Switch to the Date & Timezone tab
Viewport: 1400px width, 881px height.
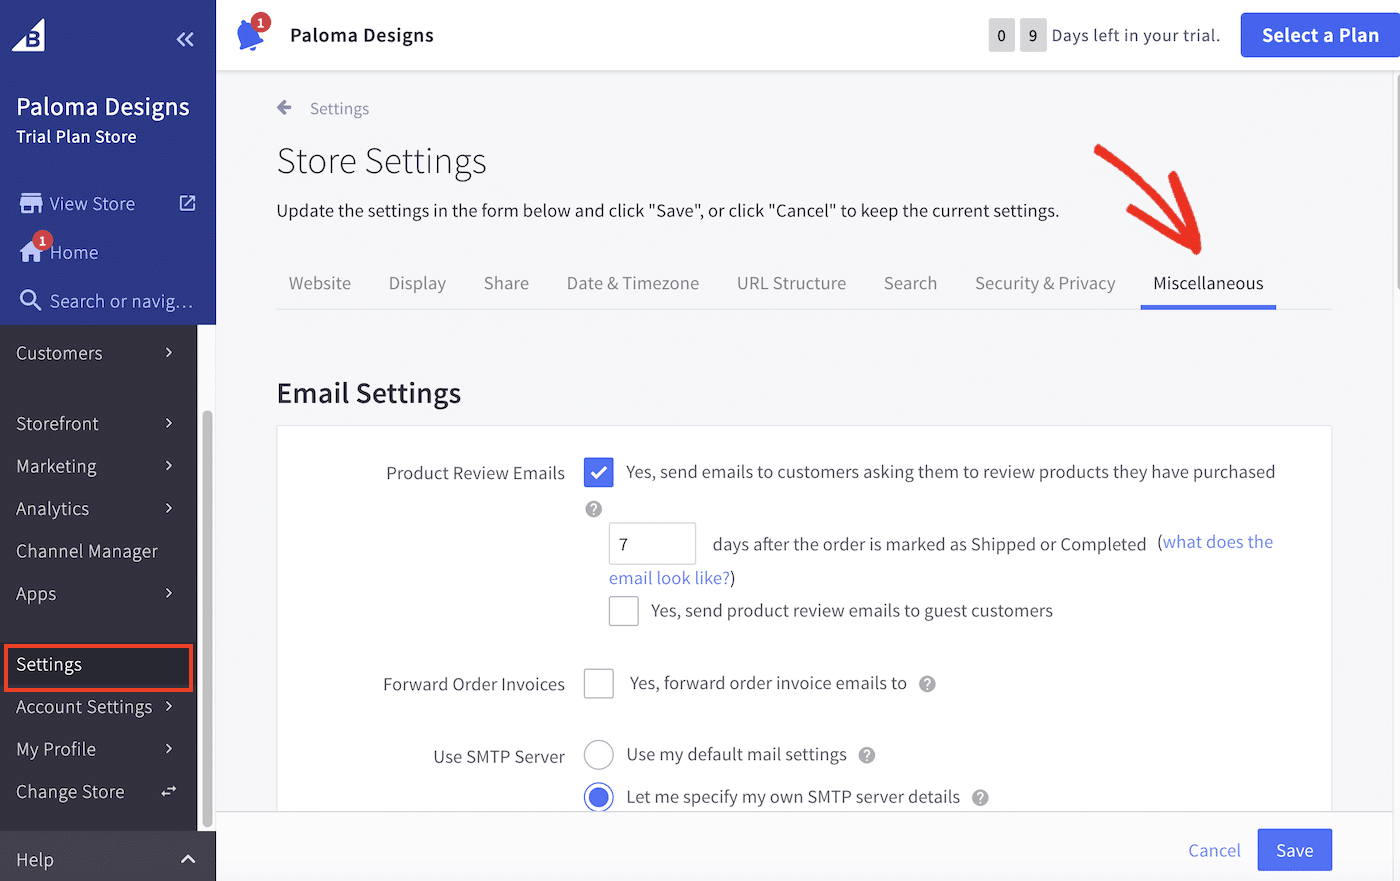(632, 283)
